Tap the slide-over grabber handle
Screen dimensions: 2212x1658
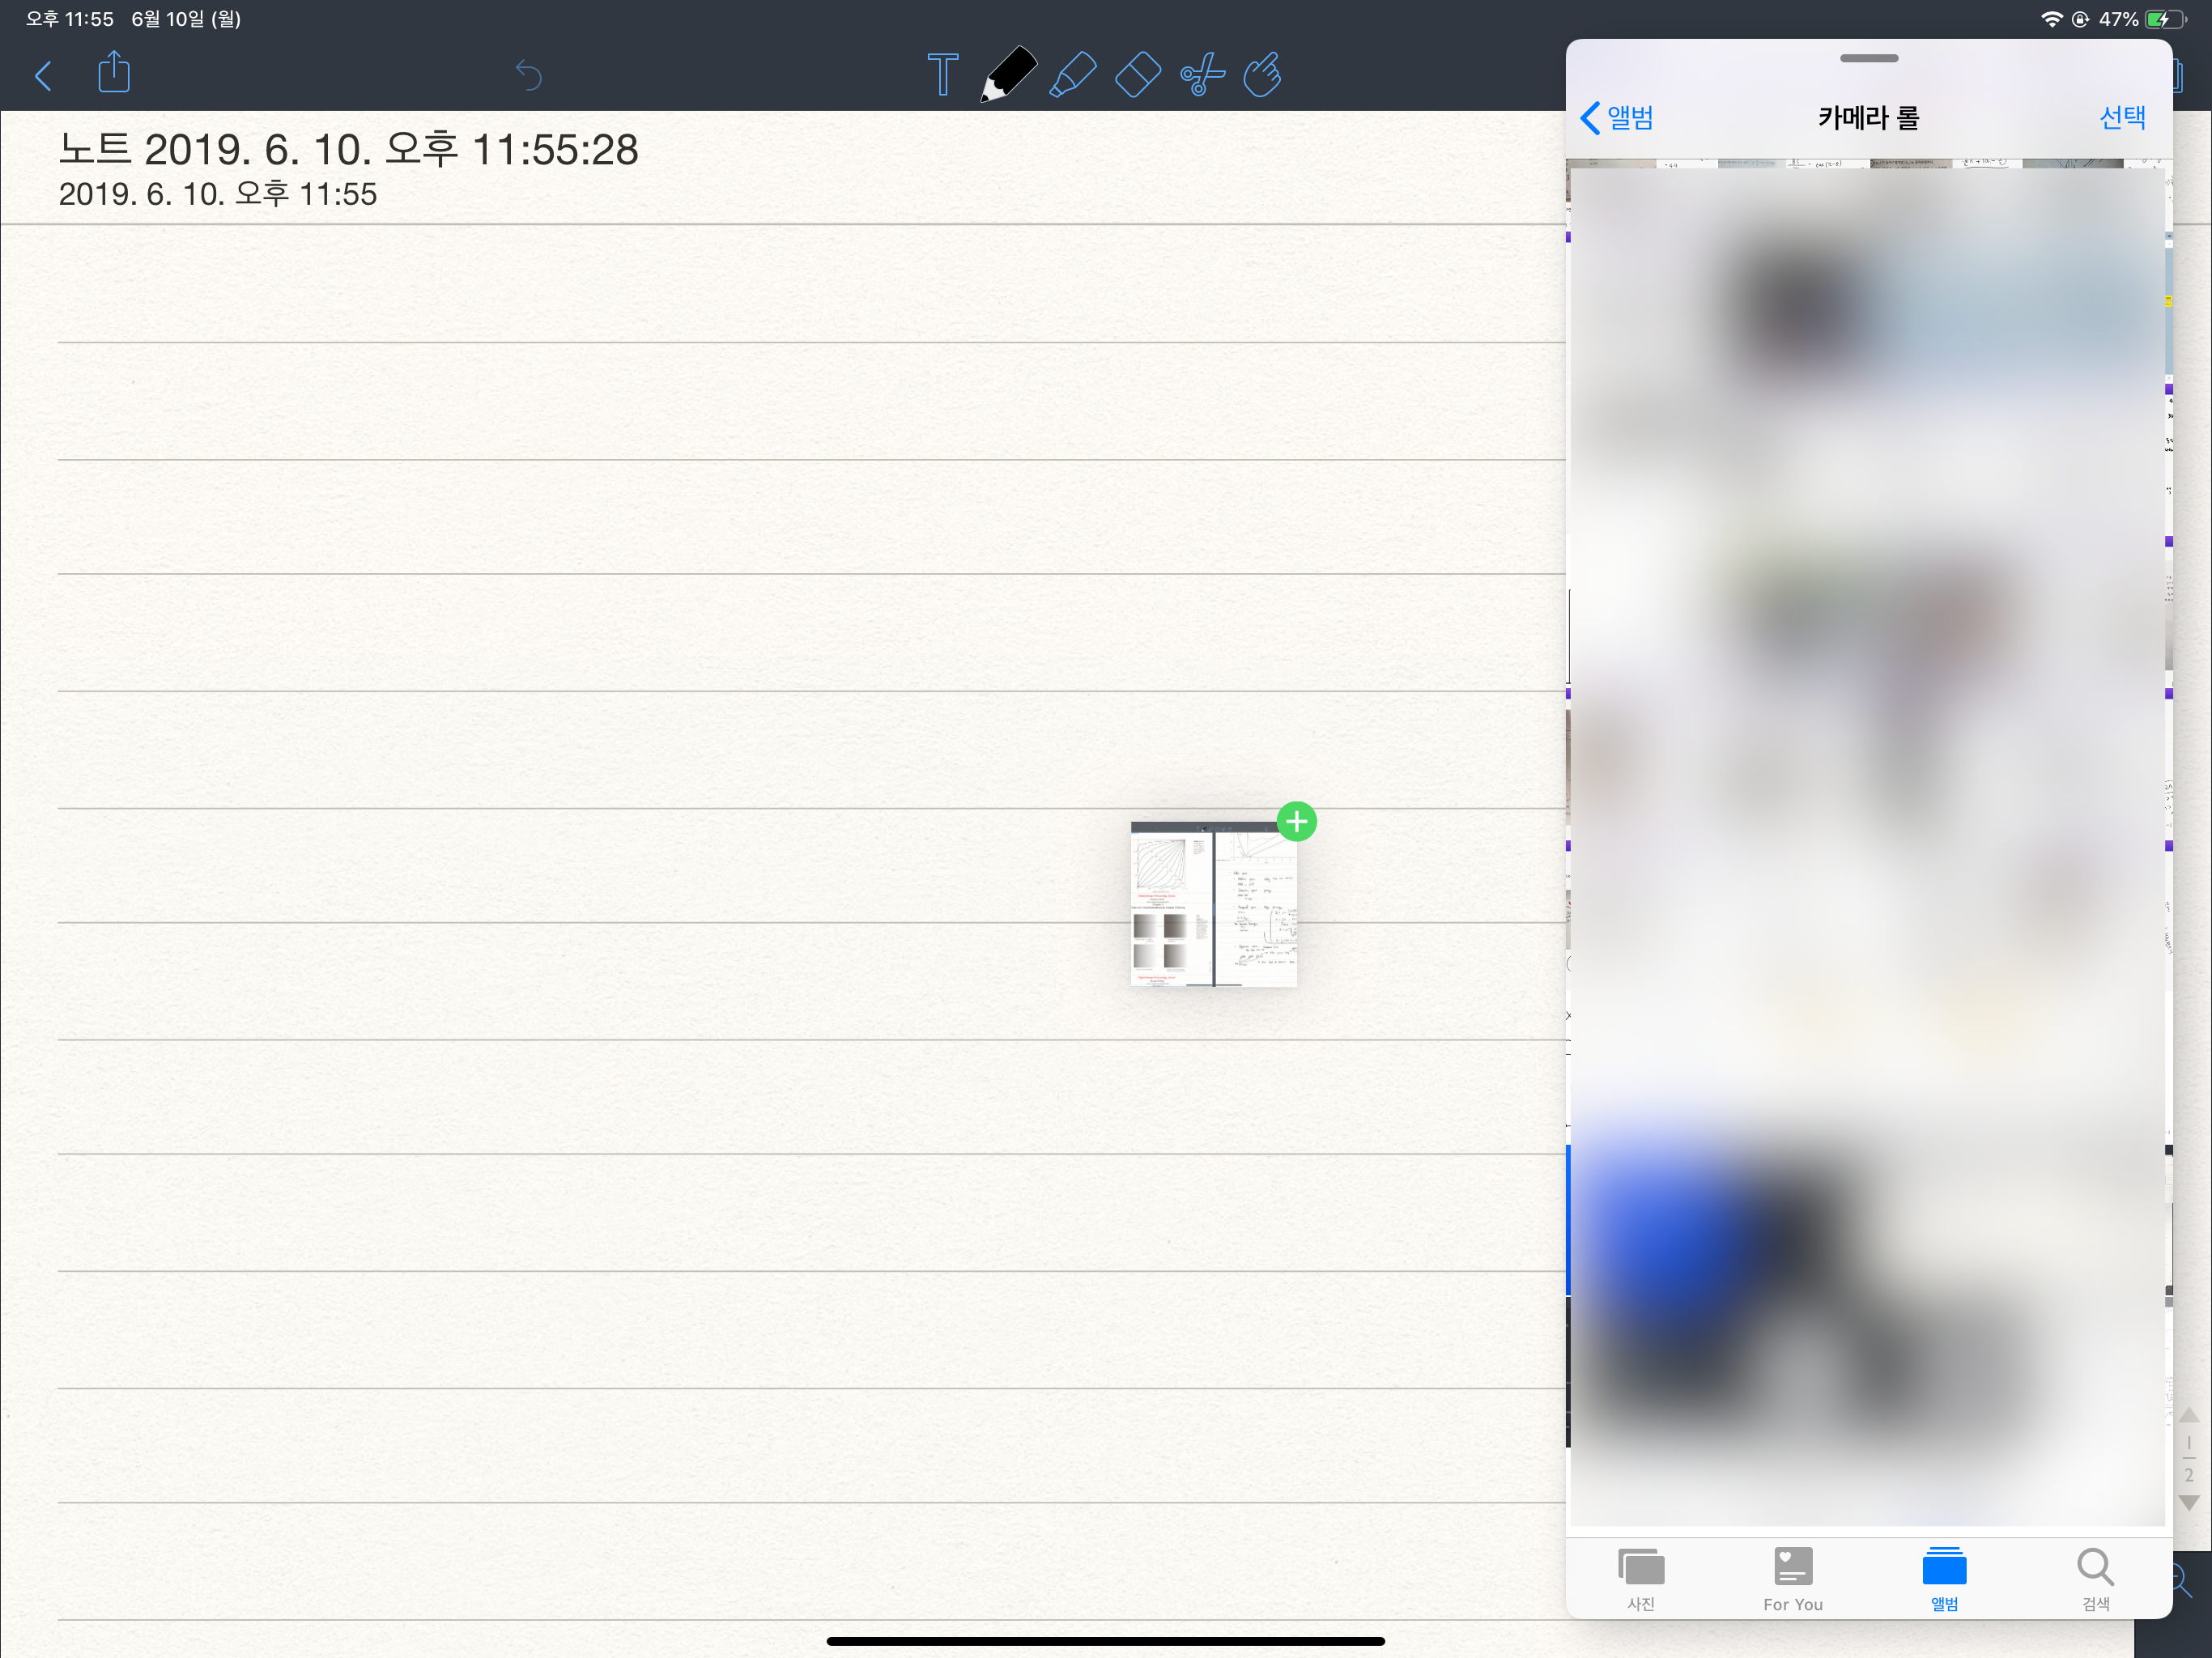tap(1868, 58)
